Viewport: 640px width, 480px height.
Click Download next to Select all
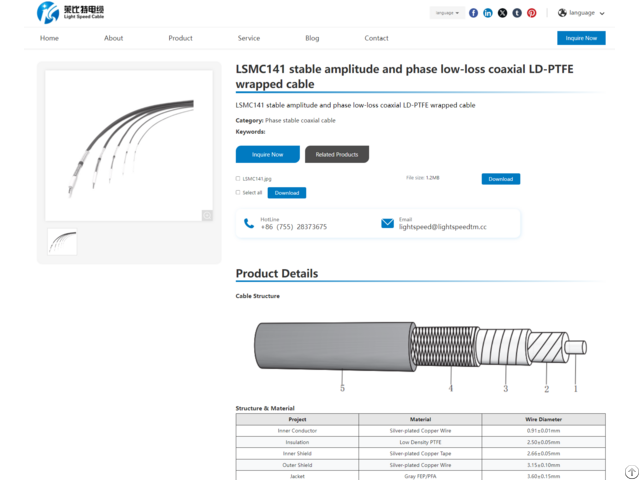pyautogui.click(x=287, y=193)
